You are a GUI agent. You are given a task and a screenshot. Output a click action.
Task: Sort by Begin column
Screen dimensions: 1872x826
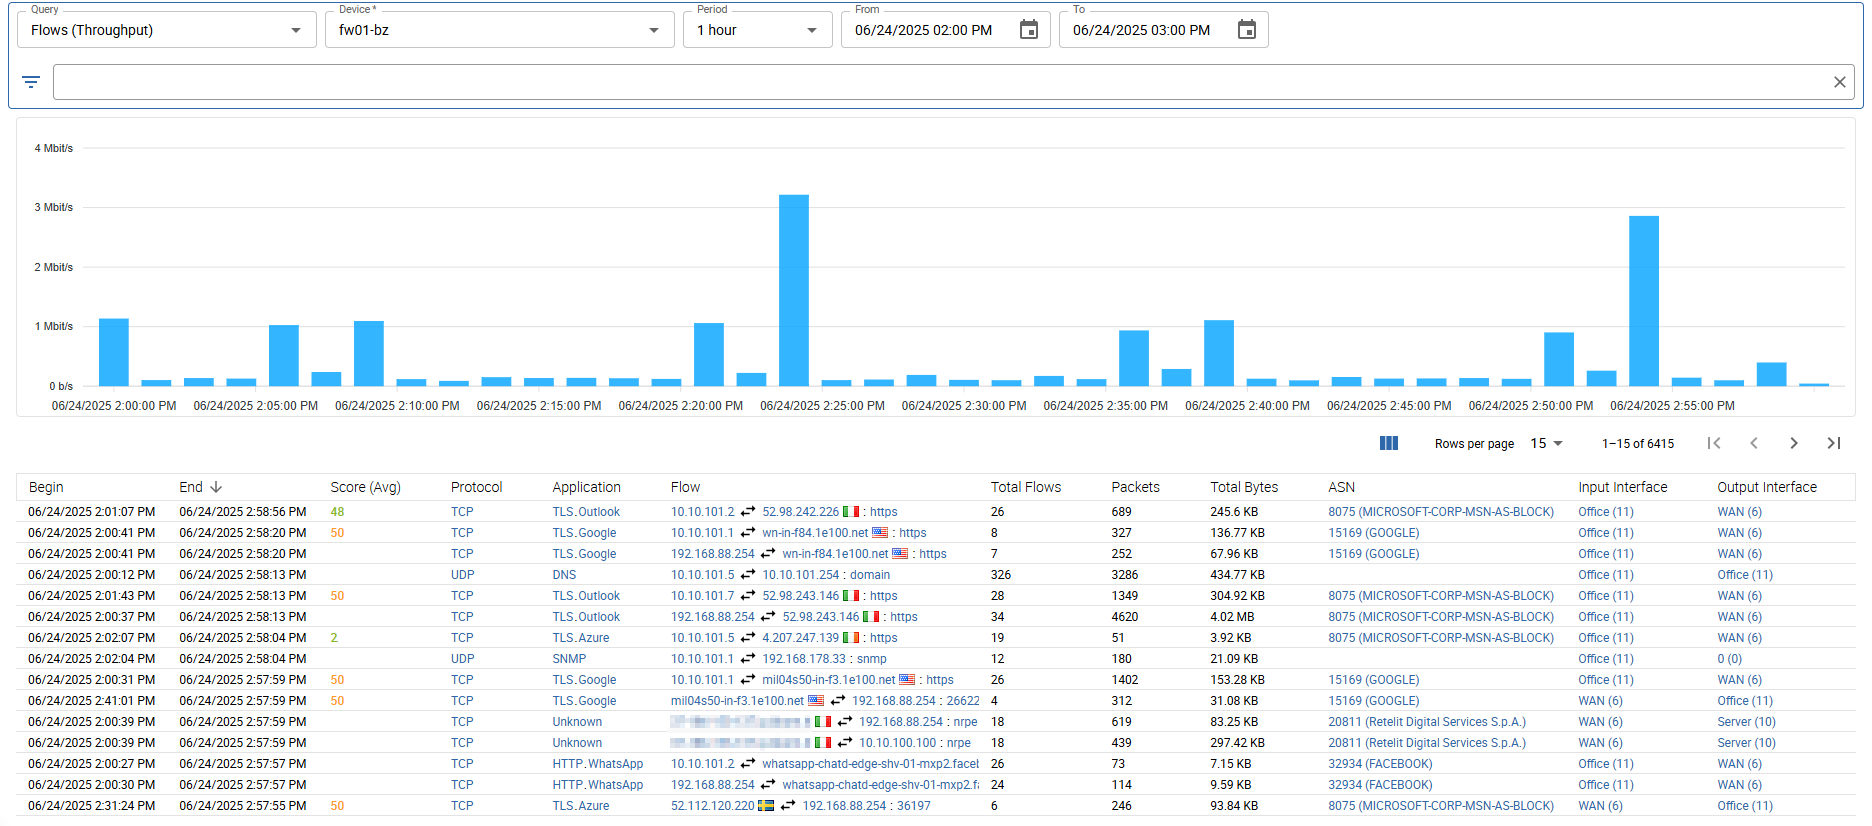coord(46,487)
